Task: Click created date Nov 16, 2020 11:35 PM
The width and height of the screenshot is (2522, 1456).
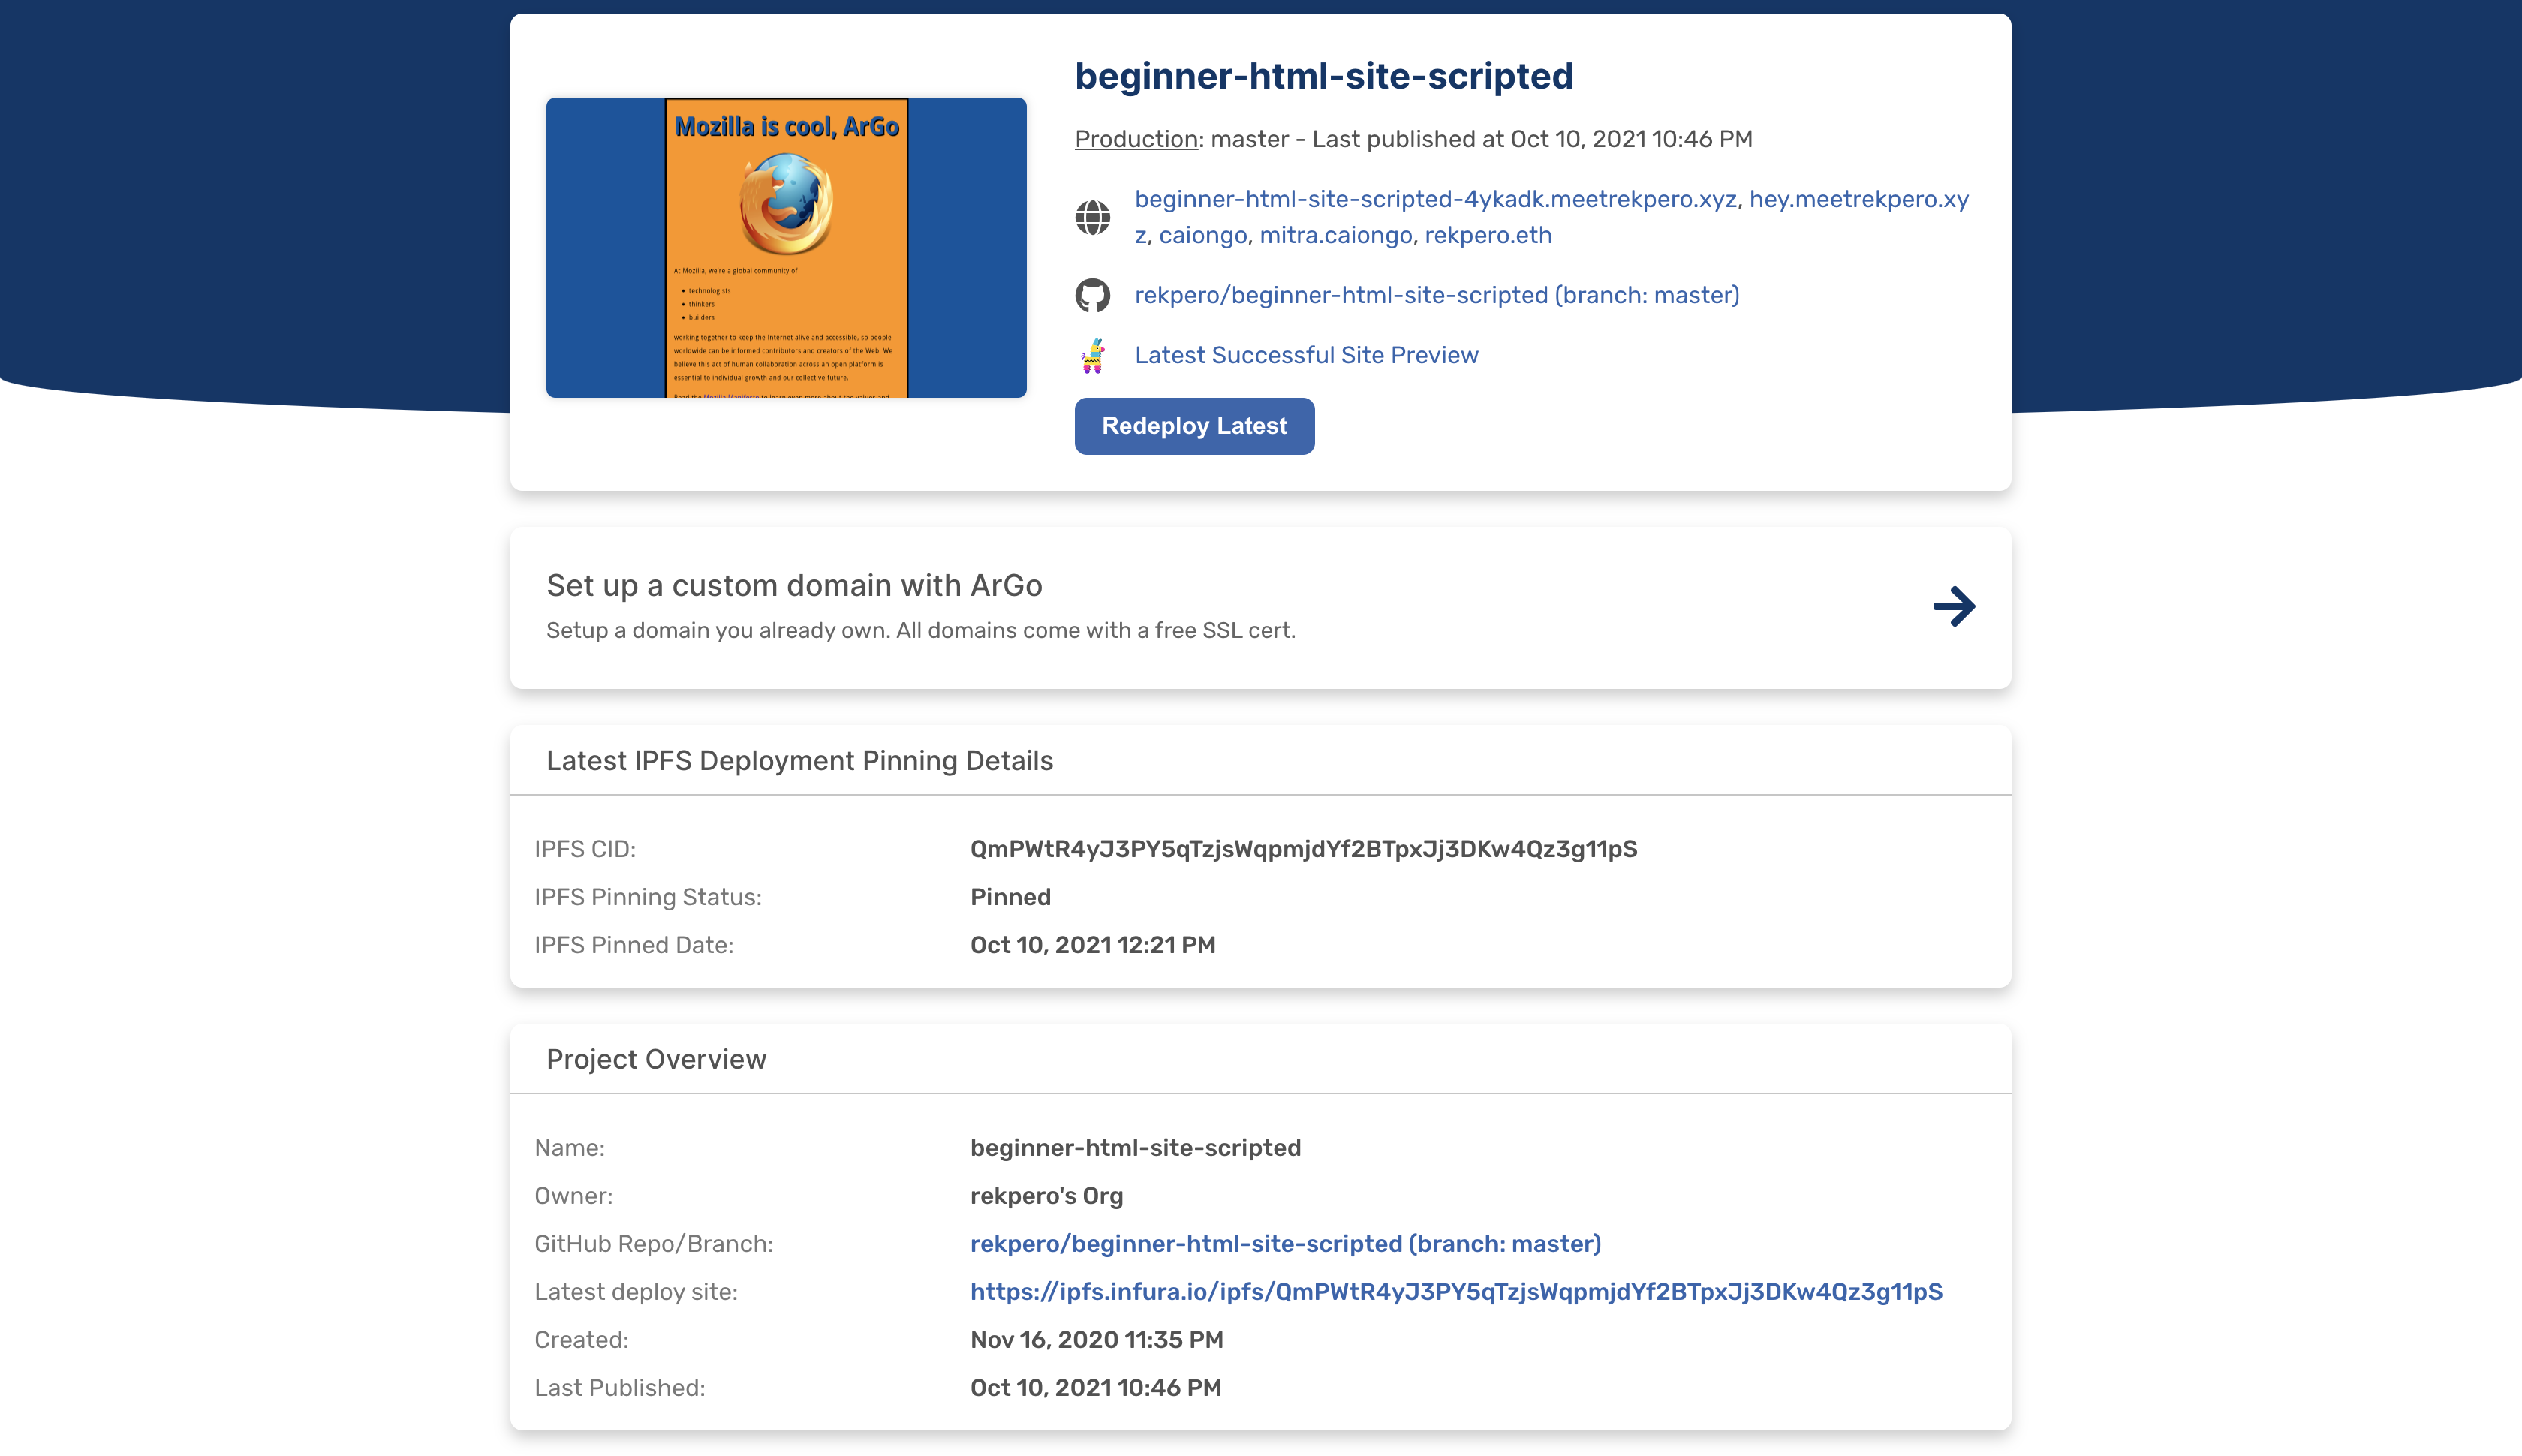Action: point(1096,1339)
